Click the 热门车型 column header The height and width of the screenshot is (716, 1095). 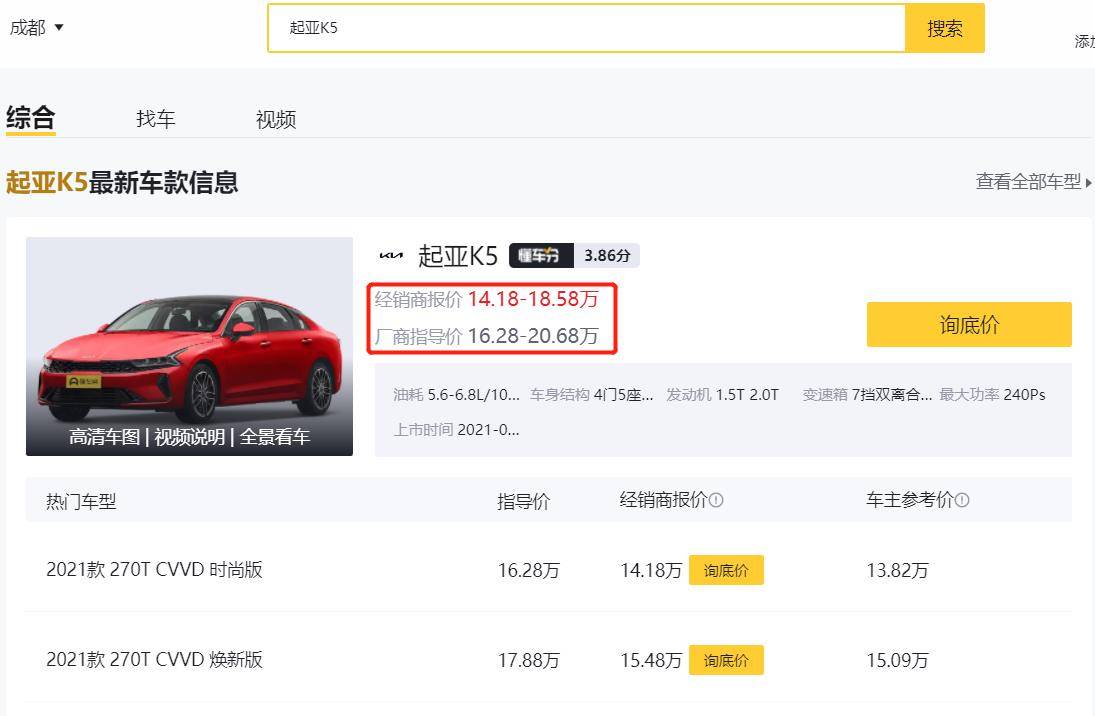pos(81,502)
